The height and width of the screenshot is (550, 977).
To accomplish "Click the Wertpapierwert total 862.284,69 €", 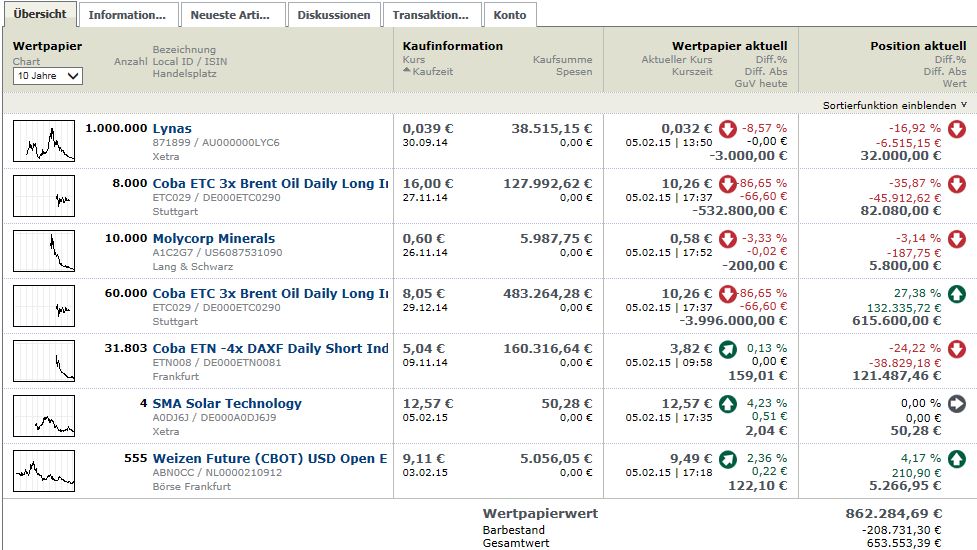I will click(894, 514).
